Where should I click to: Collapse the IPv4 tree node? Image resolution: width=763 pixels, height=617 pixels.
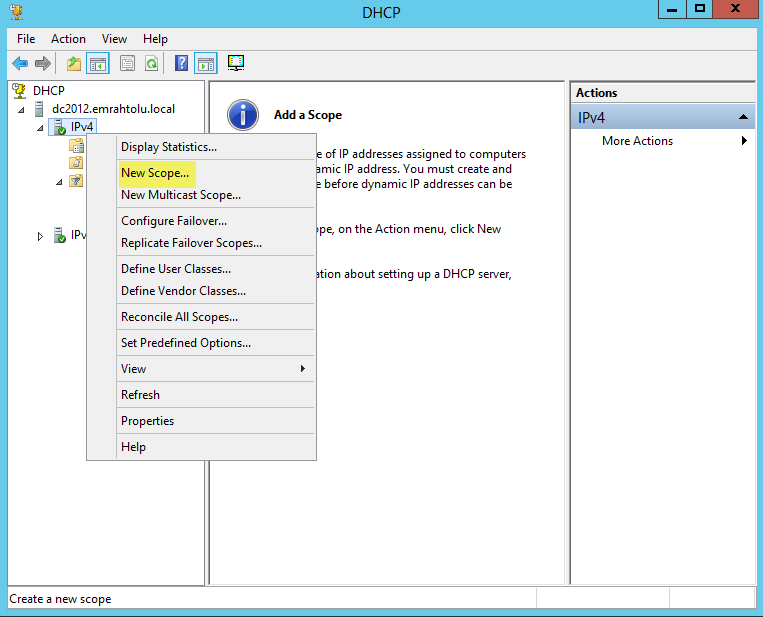[40, 128]
